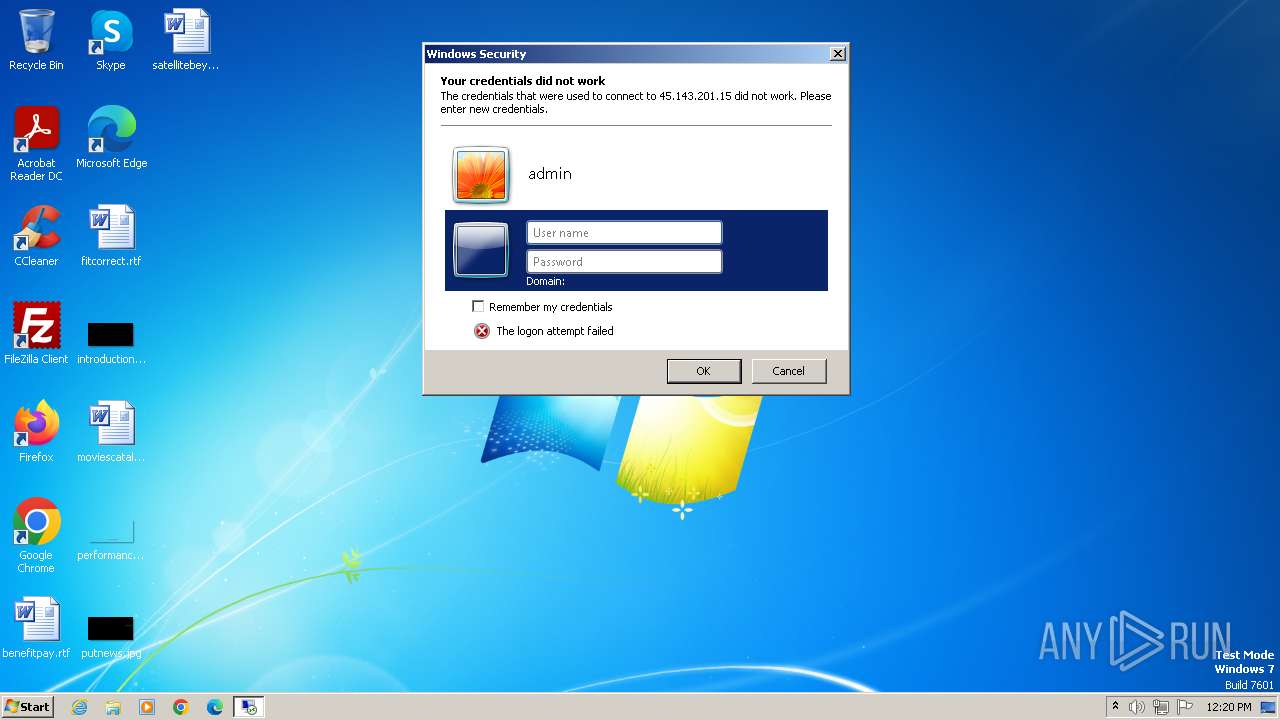Select the other-user account picture tile
Image resolution: width=1280 pixels, height=720 pixels.
point(481,249)
